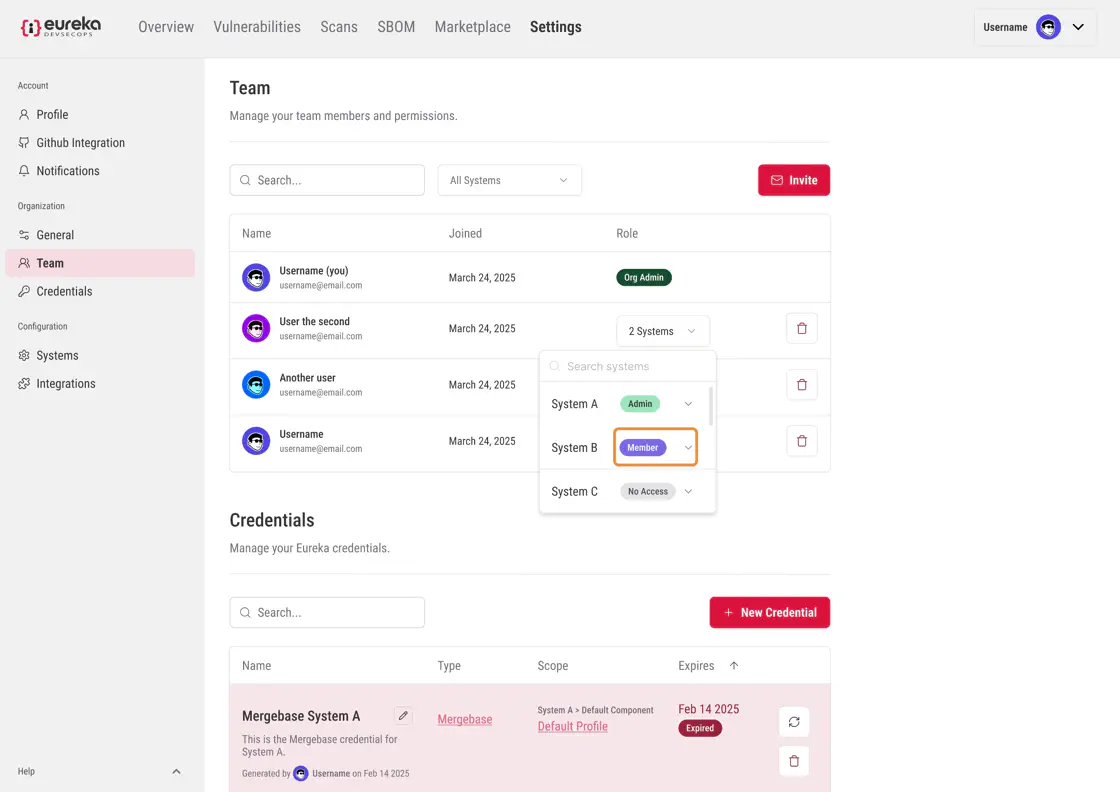
Task: Open System C No Access dropdown
Action: click(688, 491)
